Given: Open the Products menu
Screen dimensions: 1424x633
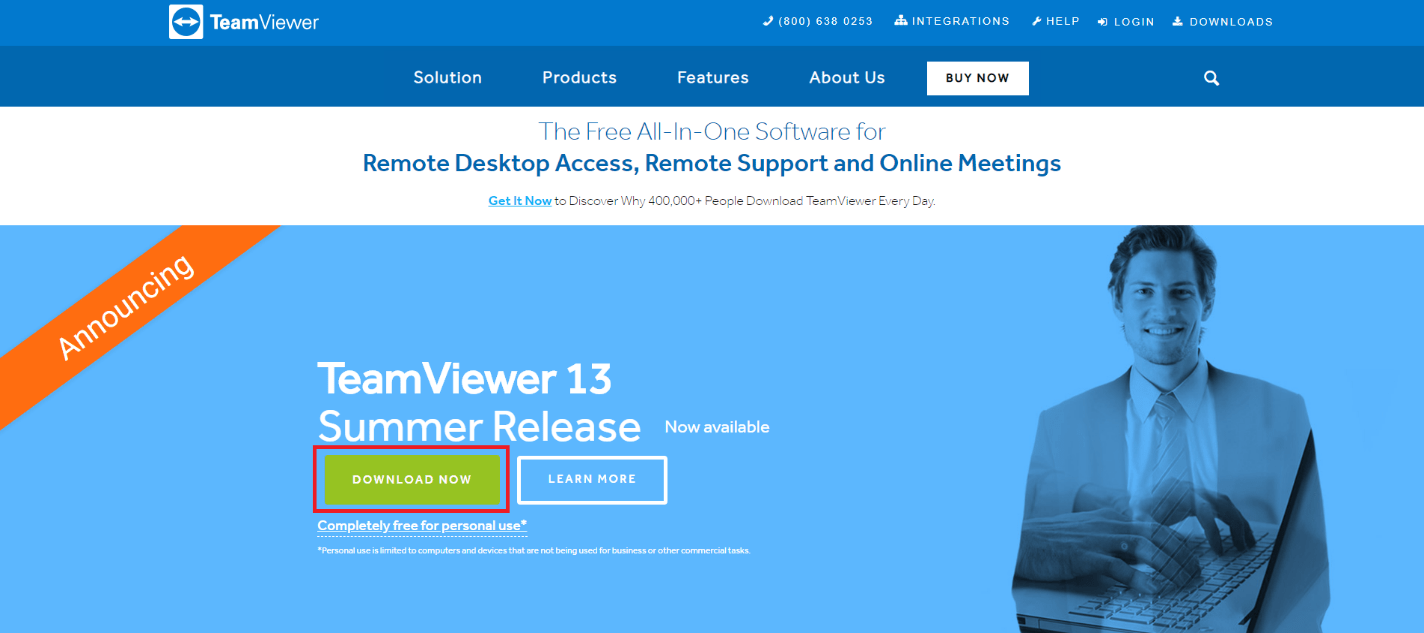Looking at the screenshot, I should 579,78.
